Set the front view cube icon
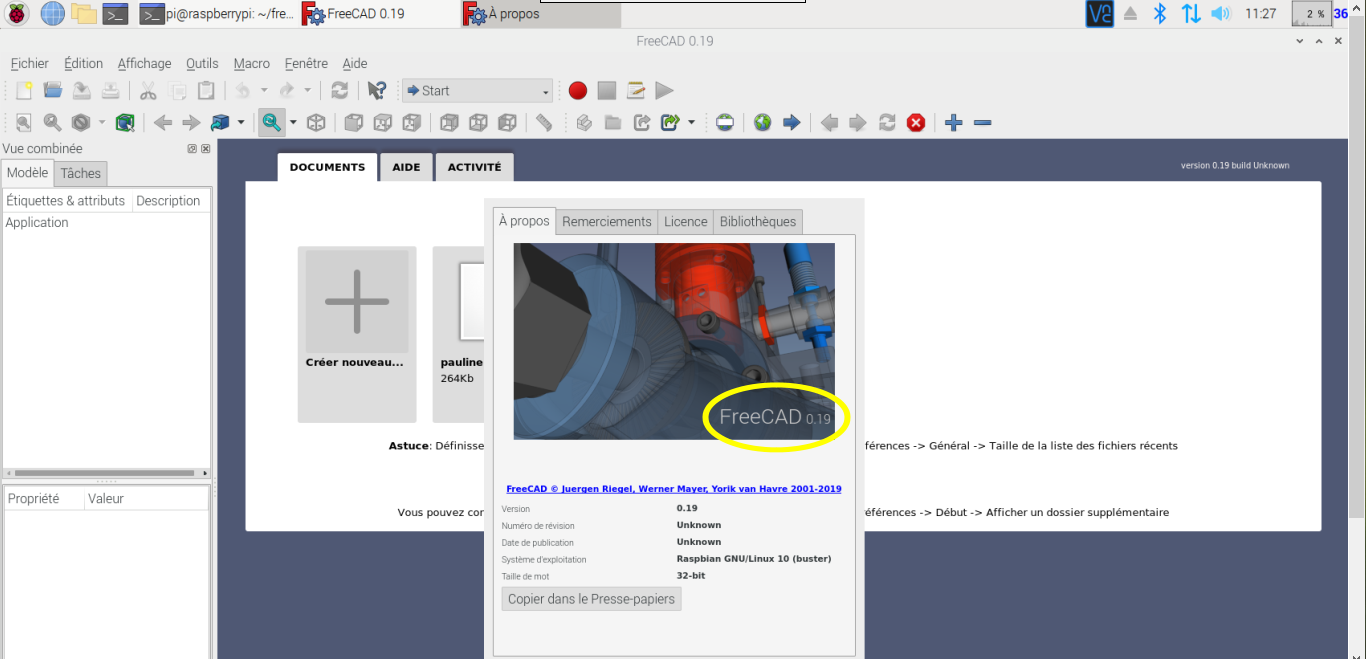 click(x=353, y=123)
